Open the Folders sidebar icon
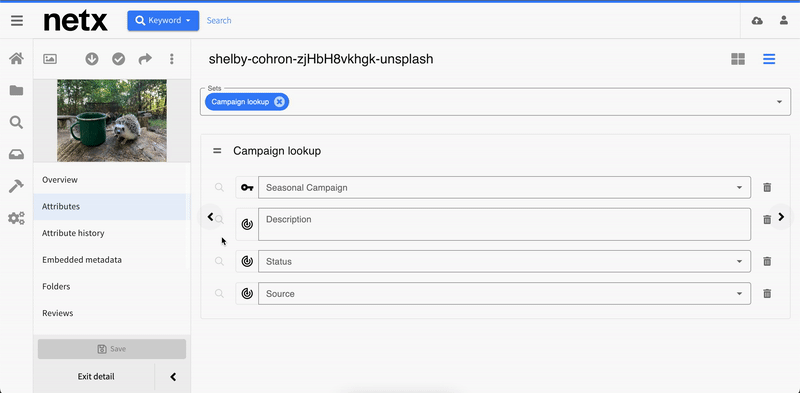This screenshot has height=393, width=800. click(x=16, y=90)
